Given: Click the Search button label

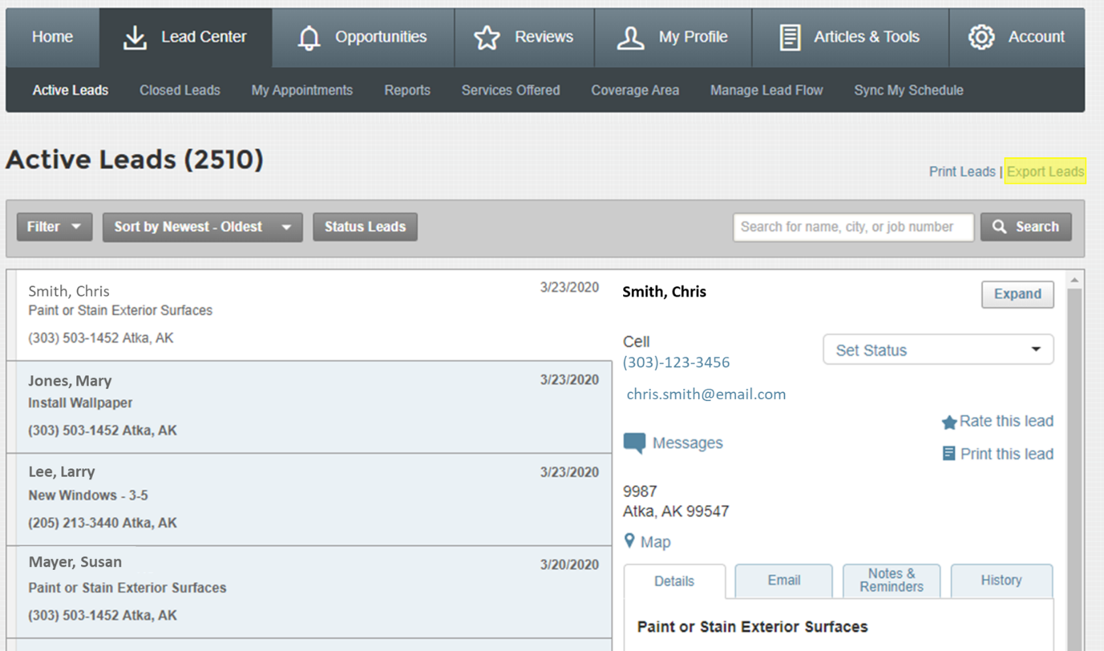Looking at the screenshot, I should [1037, 227].
